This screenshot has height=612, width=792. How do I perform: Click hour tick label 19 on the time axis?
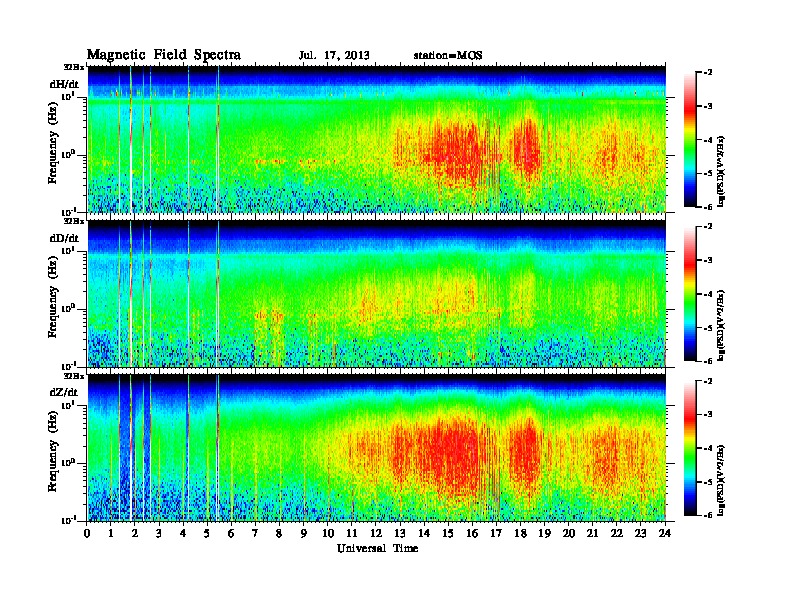point(544,534)
